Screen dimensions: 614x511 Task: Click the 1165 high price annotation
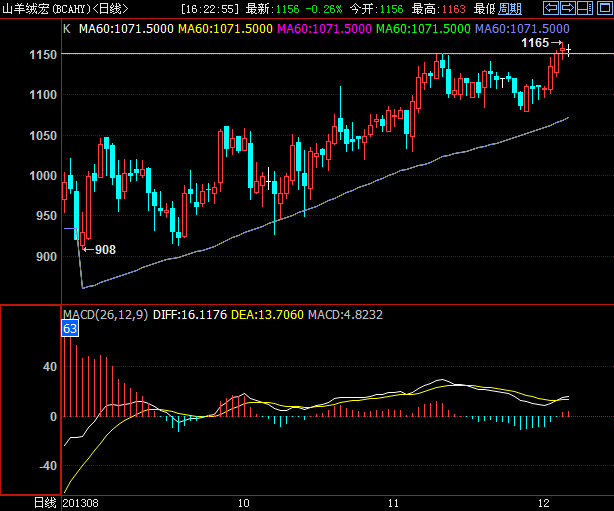pyautogui.click(x=535, y=43)
